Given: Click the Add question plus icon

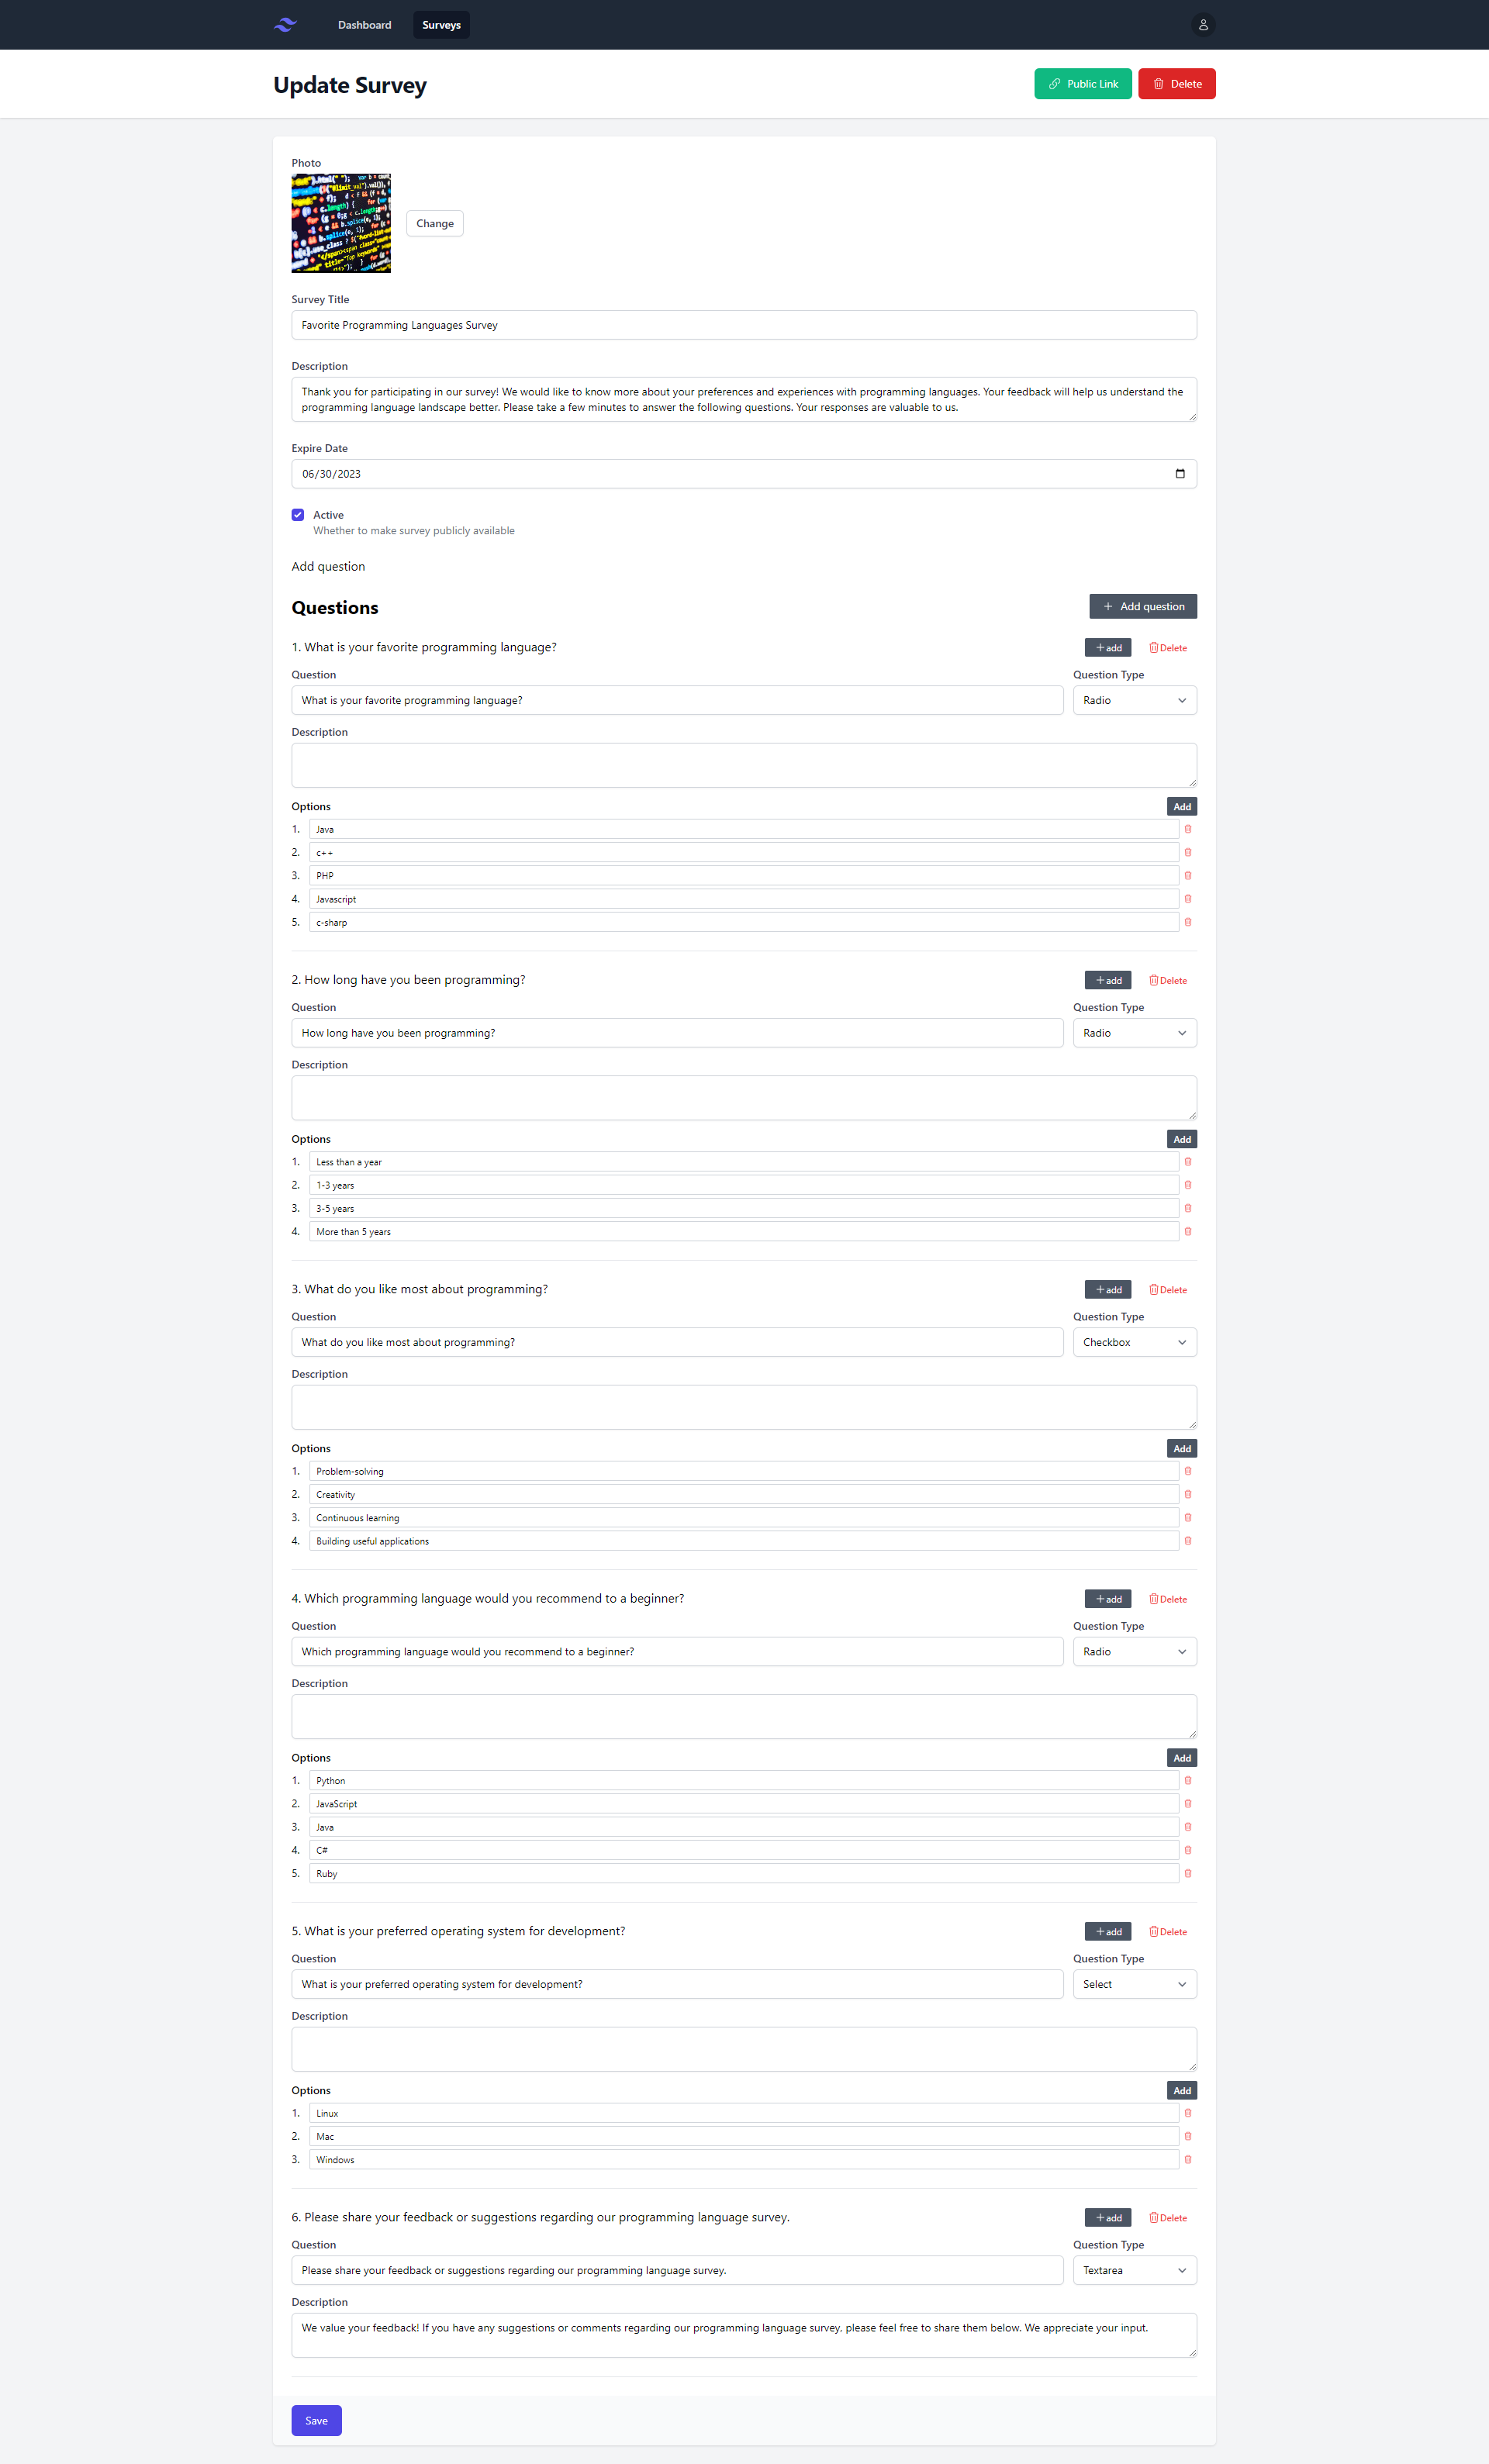Looking at the screenshot, I should [1107, 607].
